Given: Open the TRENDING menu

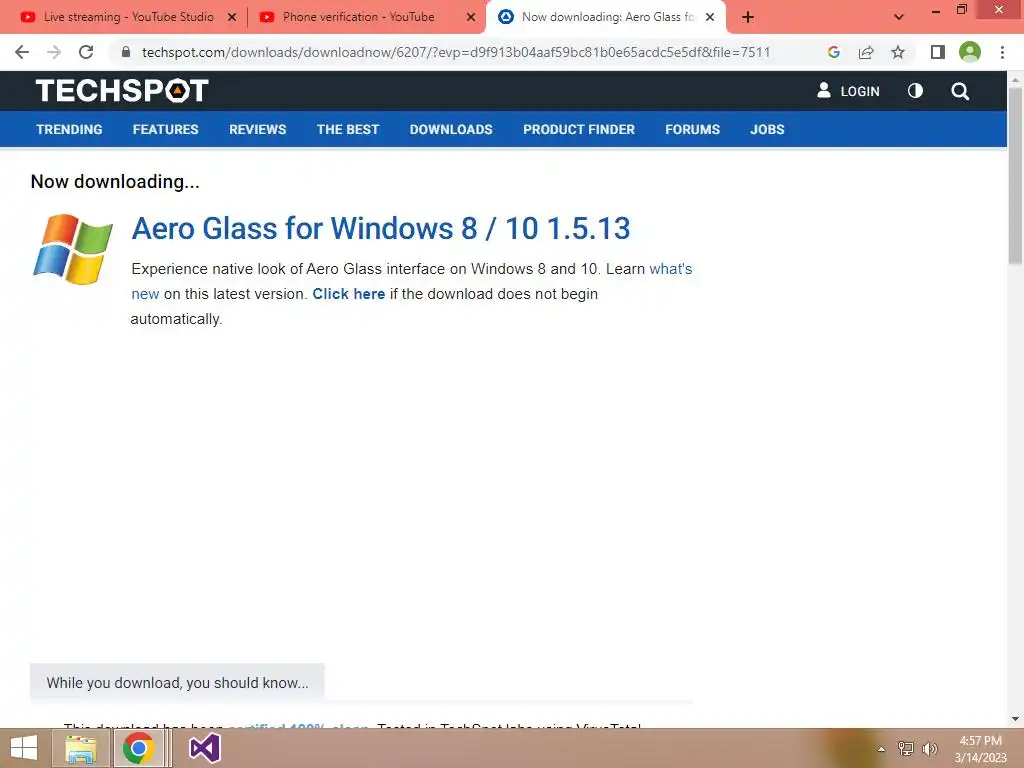Looking at the screenshot, I should (x=69, y=129).
